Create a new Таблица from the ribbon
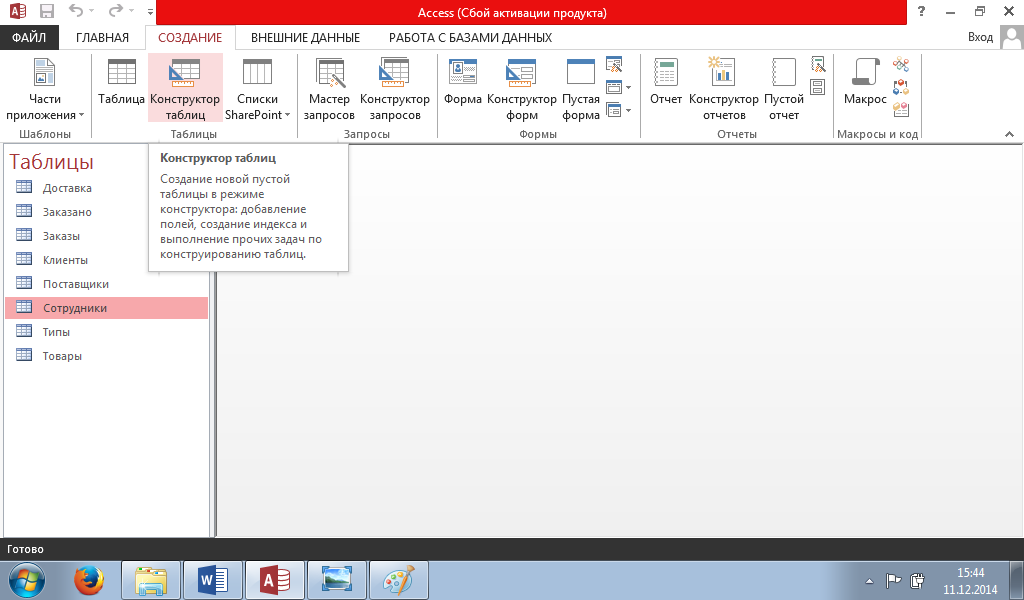1024x600 pixels. [121, 82]
